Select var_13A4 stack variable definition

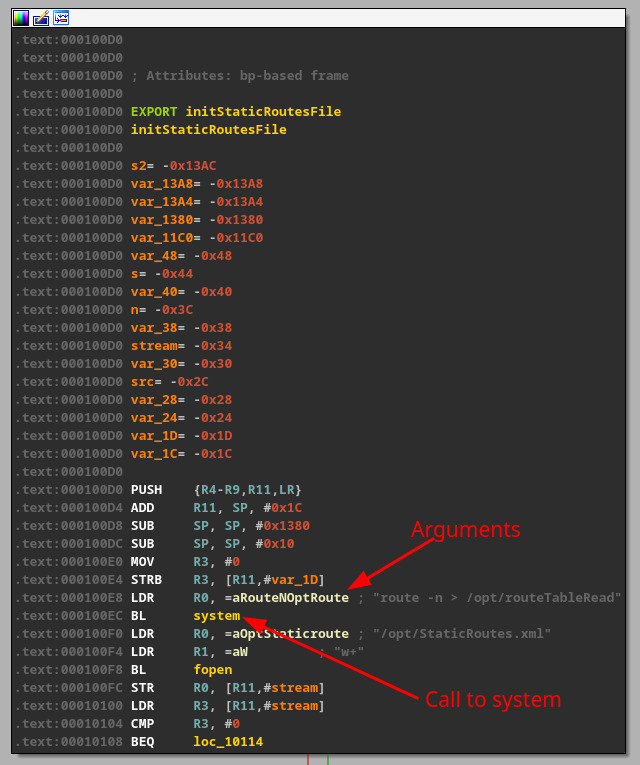pyautogui.click(x=197, y=202)
